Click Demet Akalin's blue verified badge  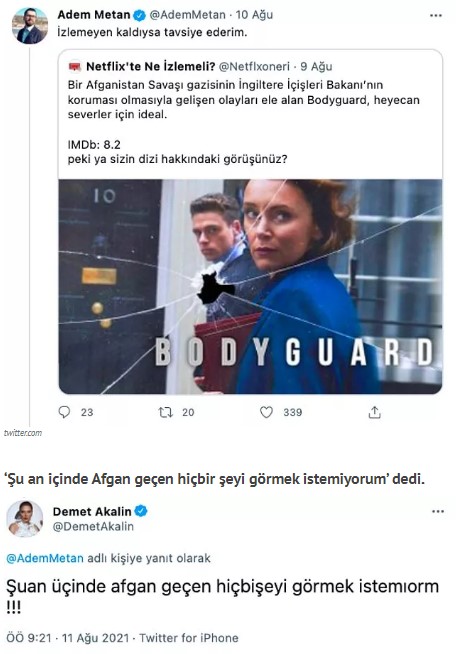tap(141, 511)
